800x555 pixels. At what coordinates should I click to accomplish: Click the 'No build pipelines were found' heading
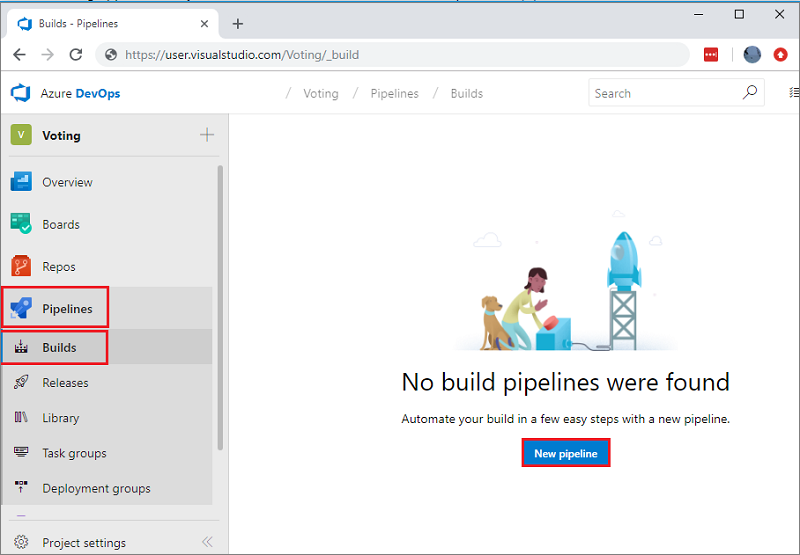point(565,382)
